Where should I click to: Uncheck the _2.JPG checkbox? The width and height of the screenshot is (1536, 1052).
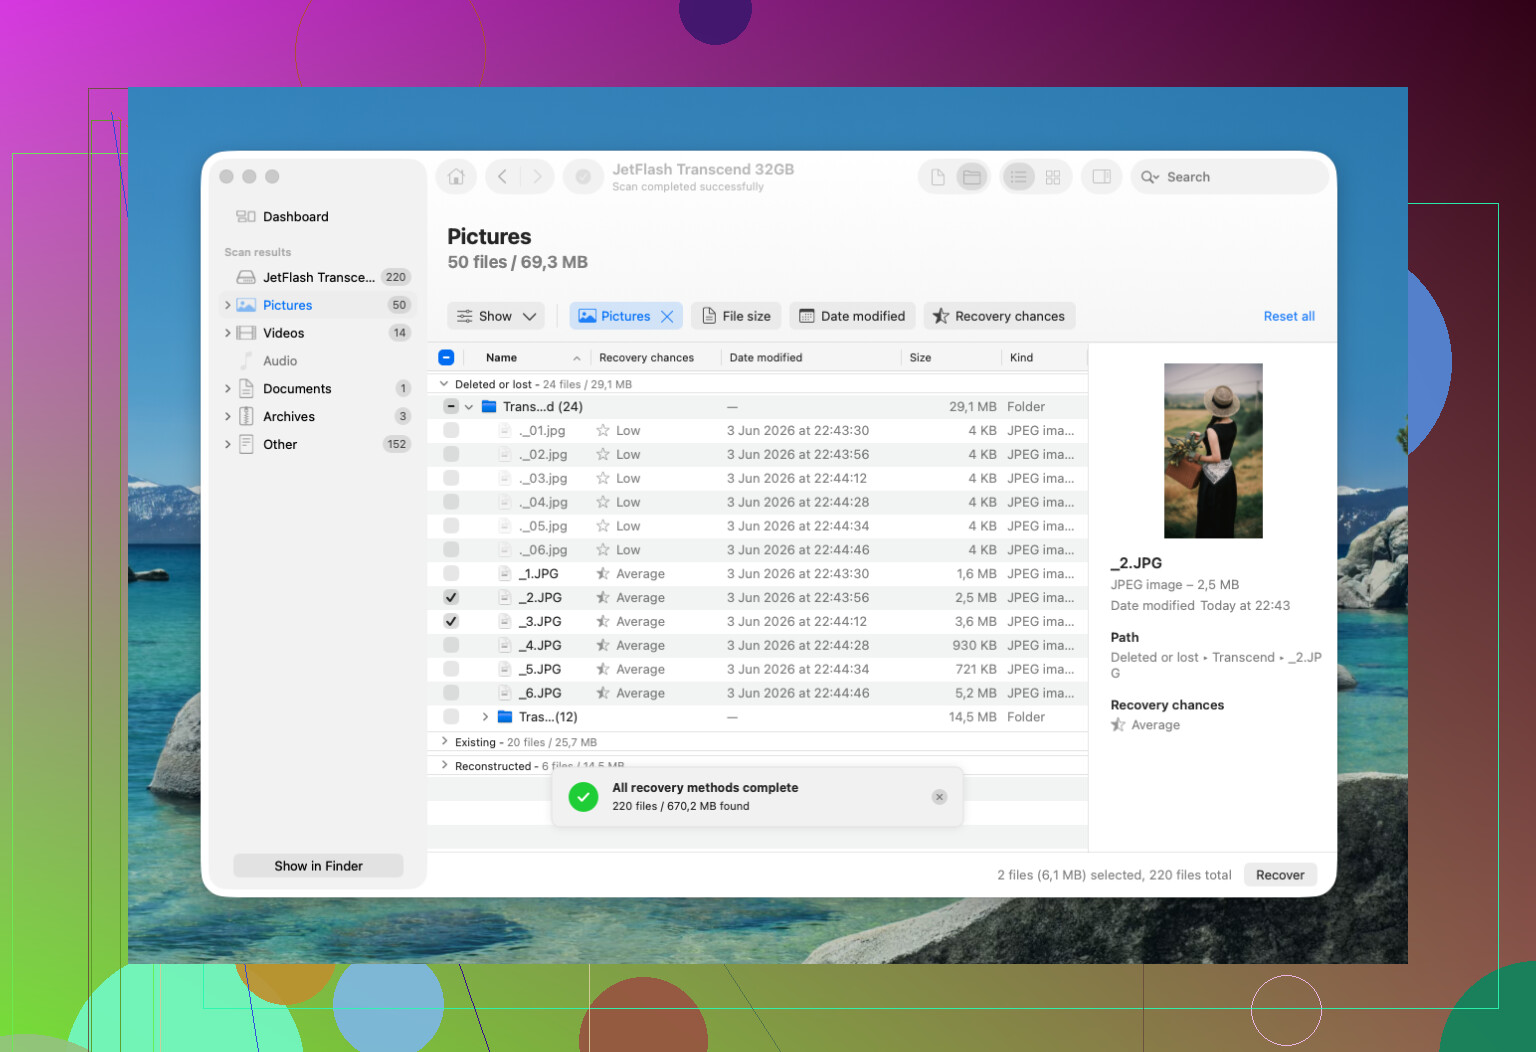[x=451, y=598]
